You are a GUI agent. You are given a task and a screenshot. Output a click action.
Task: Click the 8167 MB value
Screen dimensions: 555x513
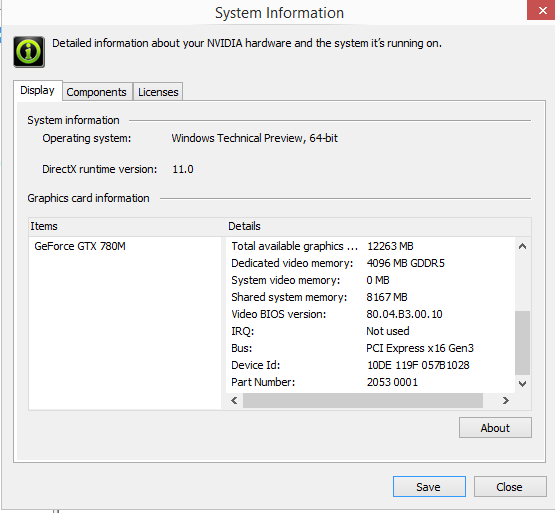click(x=387, y=297)
